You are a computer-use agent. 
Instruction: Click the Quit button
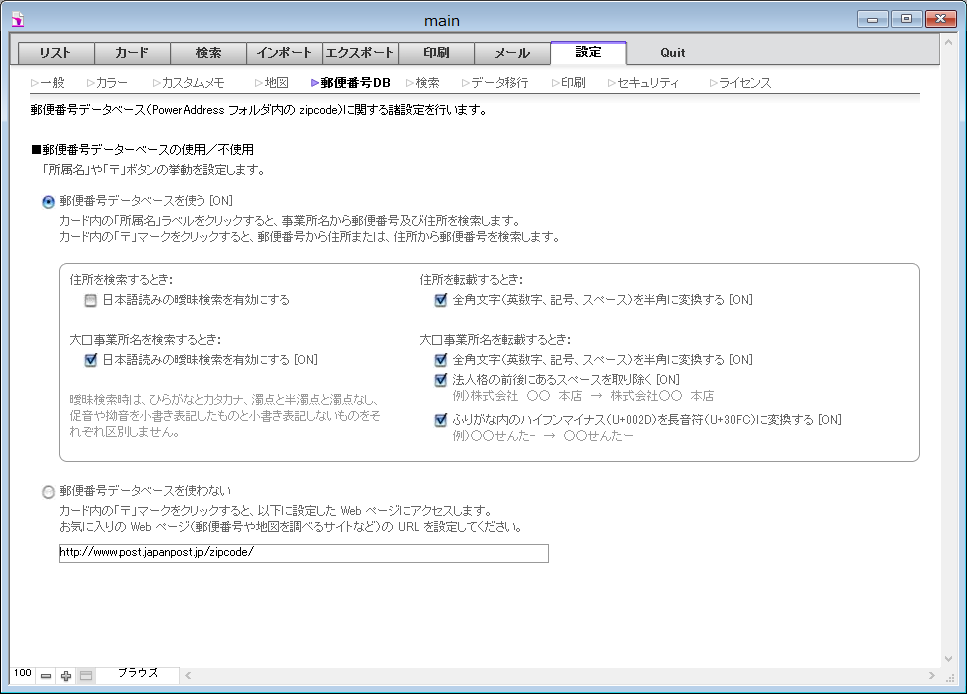click(x=672, y=53)
